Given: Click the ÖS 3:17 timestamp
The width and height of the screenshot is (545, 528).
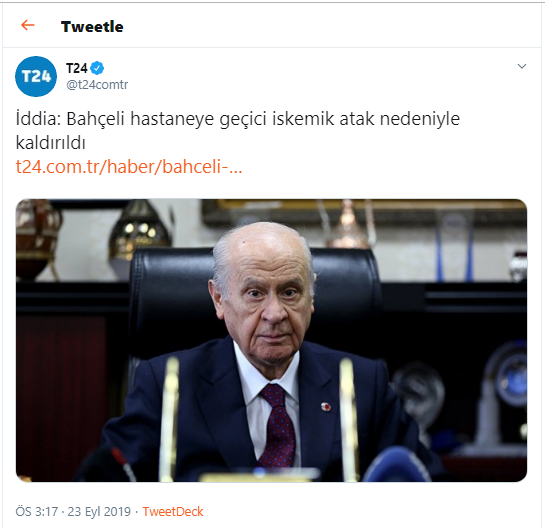Looking at the screenshot, I should pyautogui.click(x=36, y=511).
